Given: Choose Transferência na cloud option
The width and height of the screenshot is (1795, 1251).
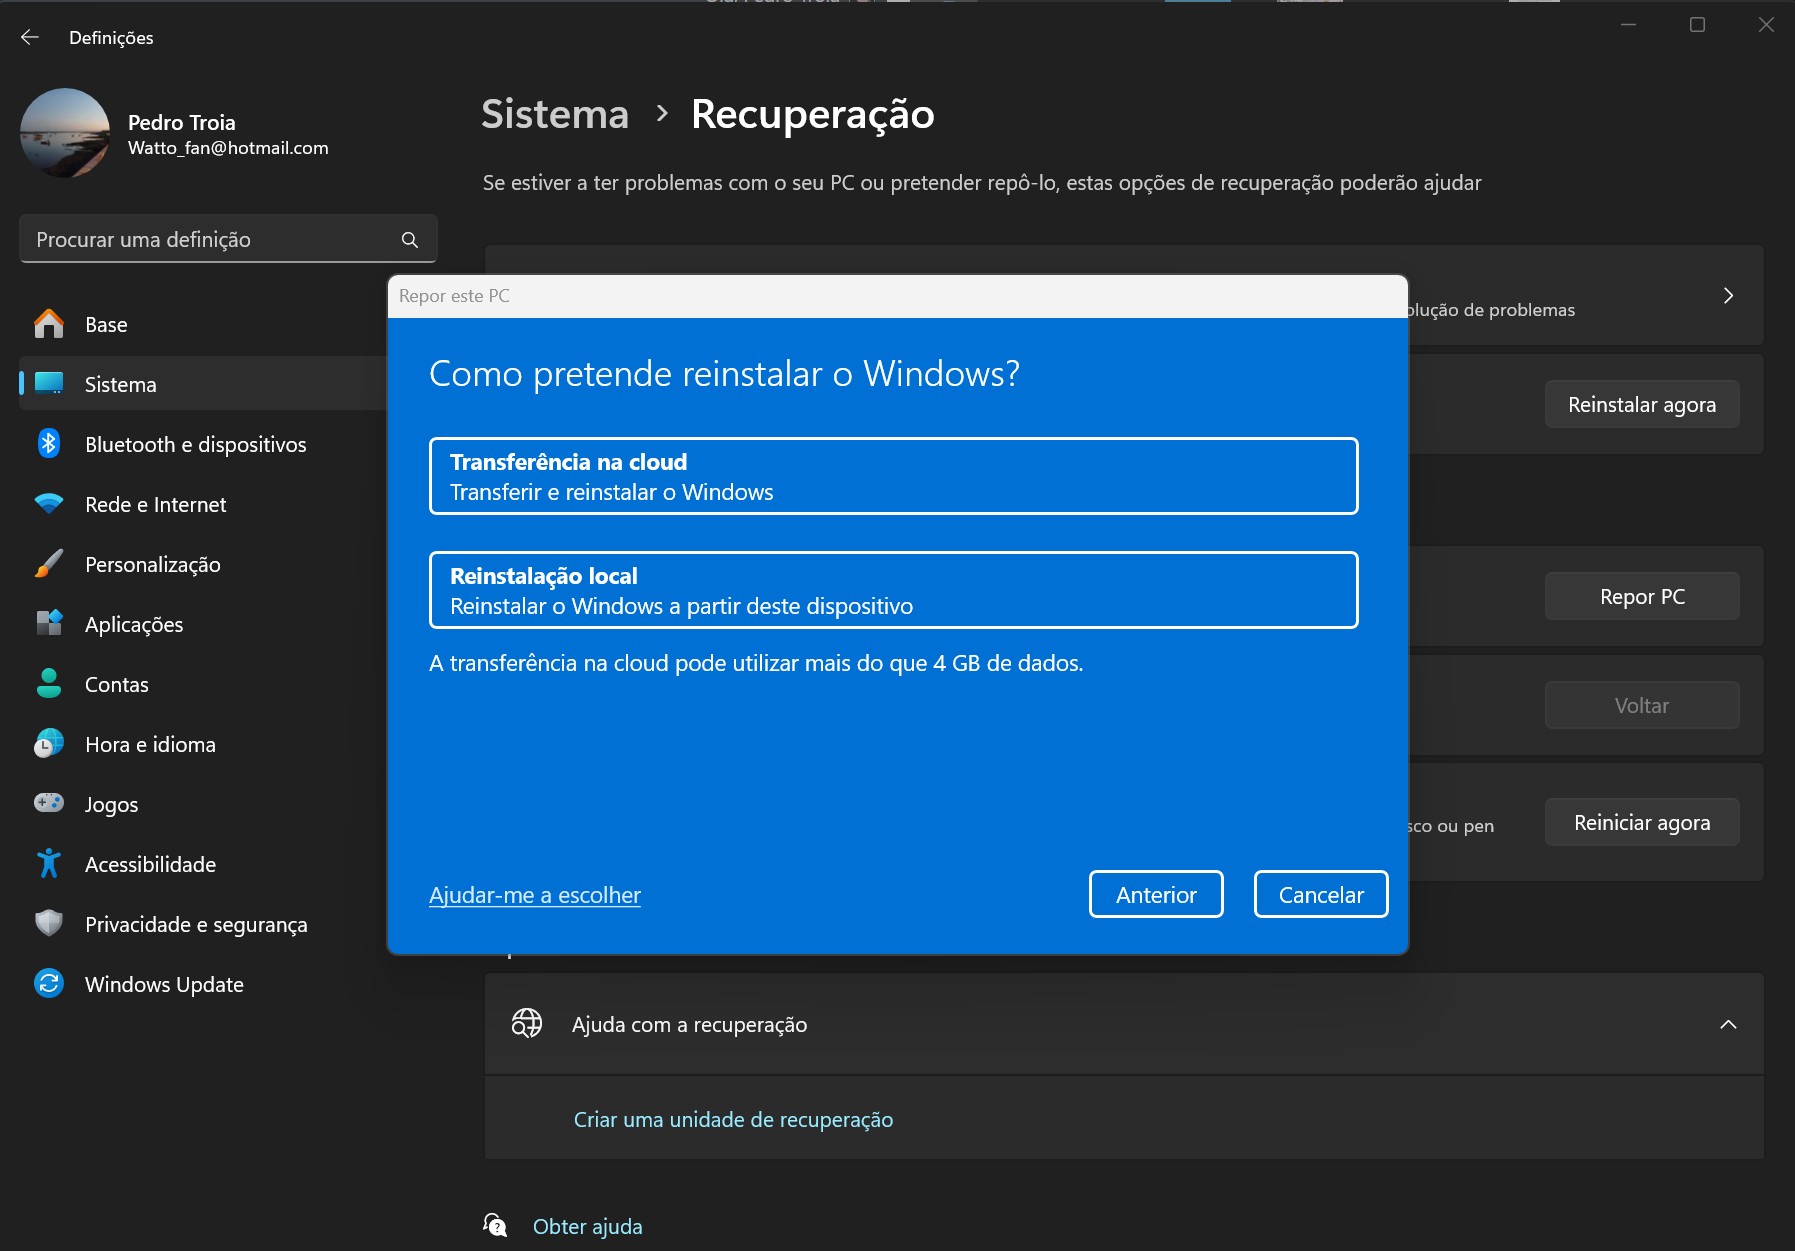Looking at the screenshot, I should coord(893,476).
